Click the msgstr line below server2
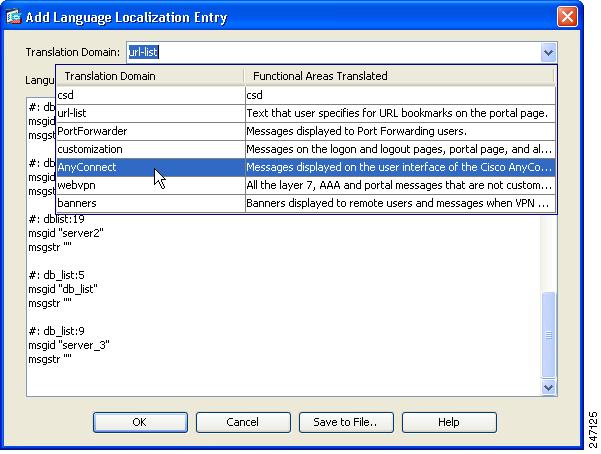This screenshot has width=601, height=454. 50,247
